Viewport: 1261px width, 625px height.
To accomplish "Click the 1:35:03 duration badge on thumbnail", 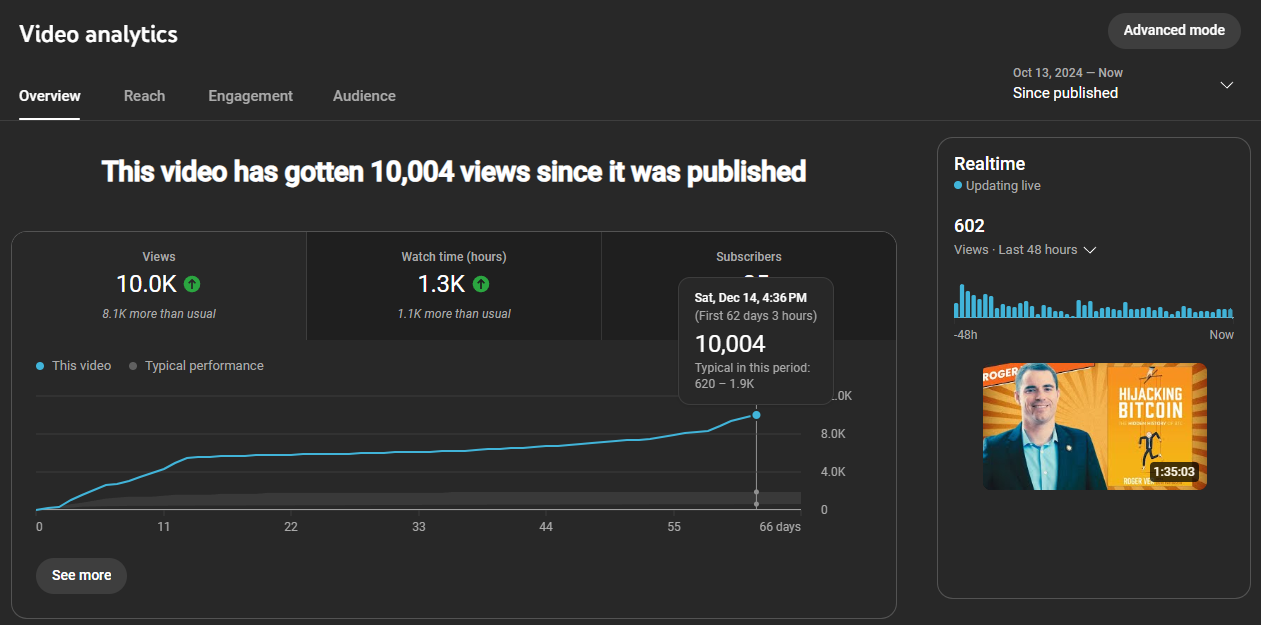I will pyautogui.click(x=1174, y=472).
